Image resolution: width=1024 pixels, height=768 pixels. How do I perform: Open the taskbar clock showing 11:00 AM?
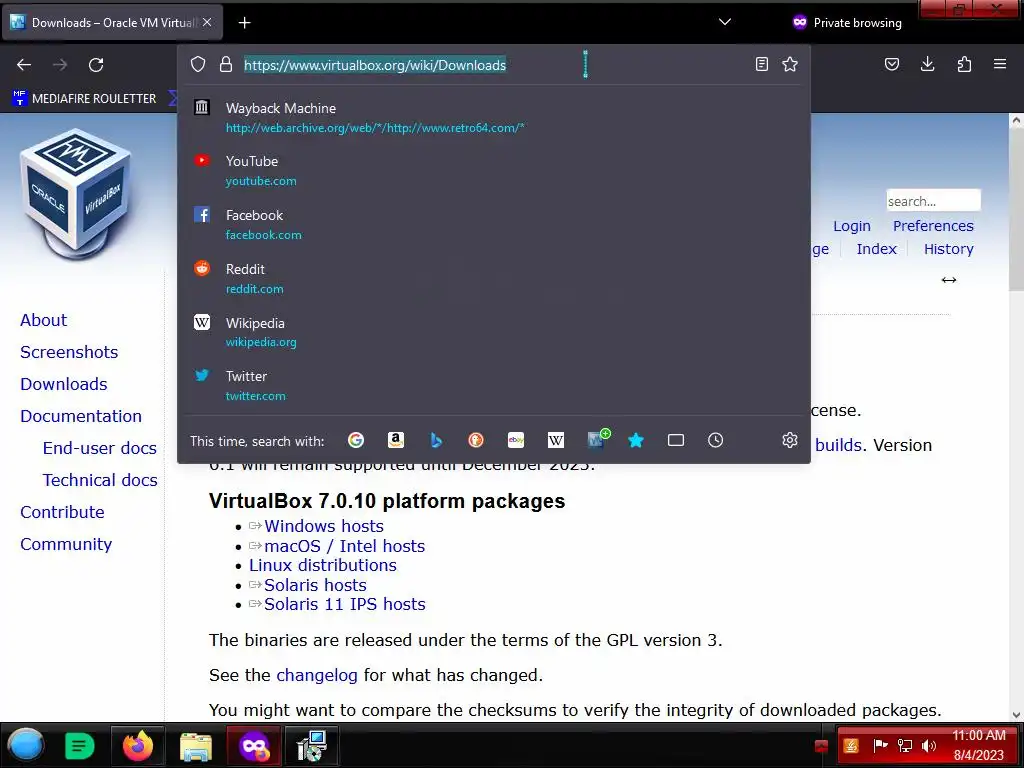(978, 745)
